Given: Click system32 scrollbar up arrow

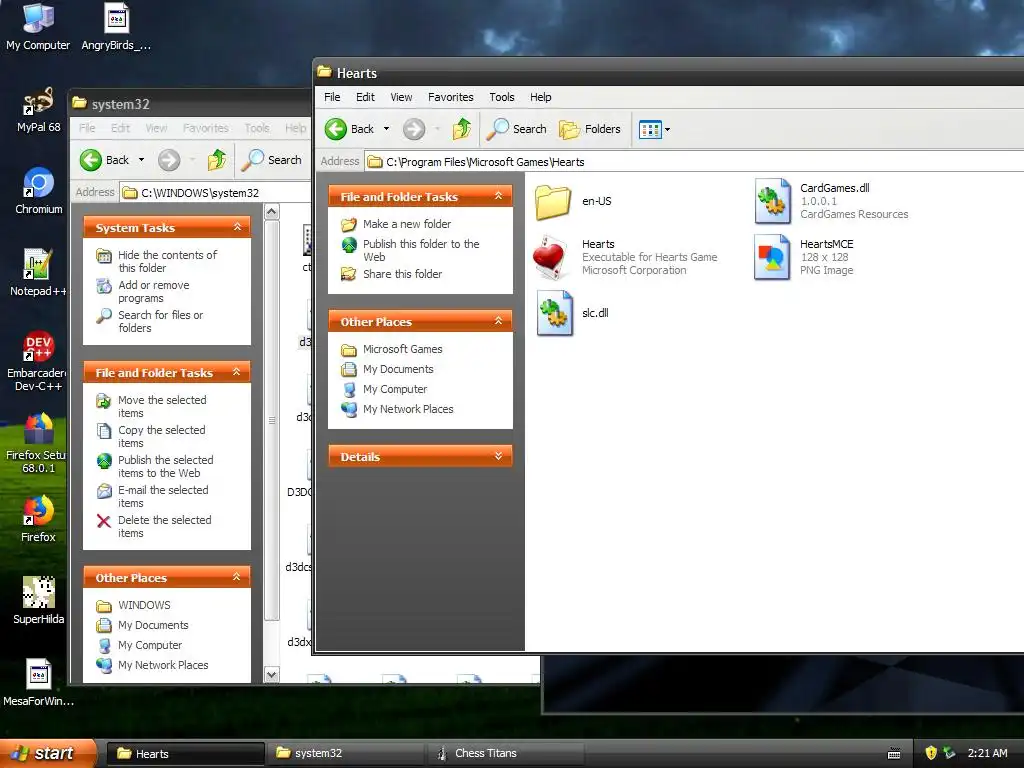Looking at the screenshot, I should pos(272,212).
